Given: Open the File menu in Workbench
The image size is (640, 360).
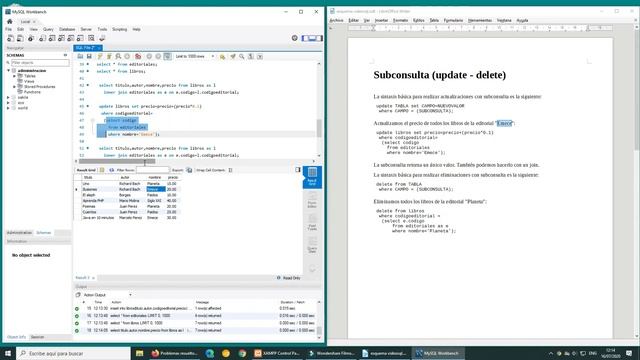Looking at the screenshot, I should 9,29.
